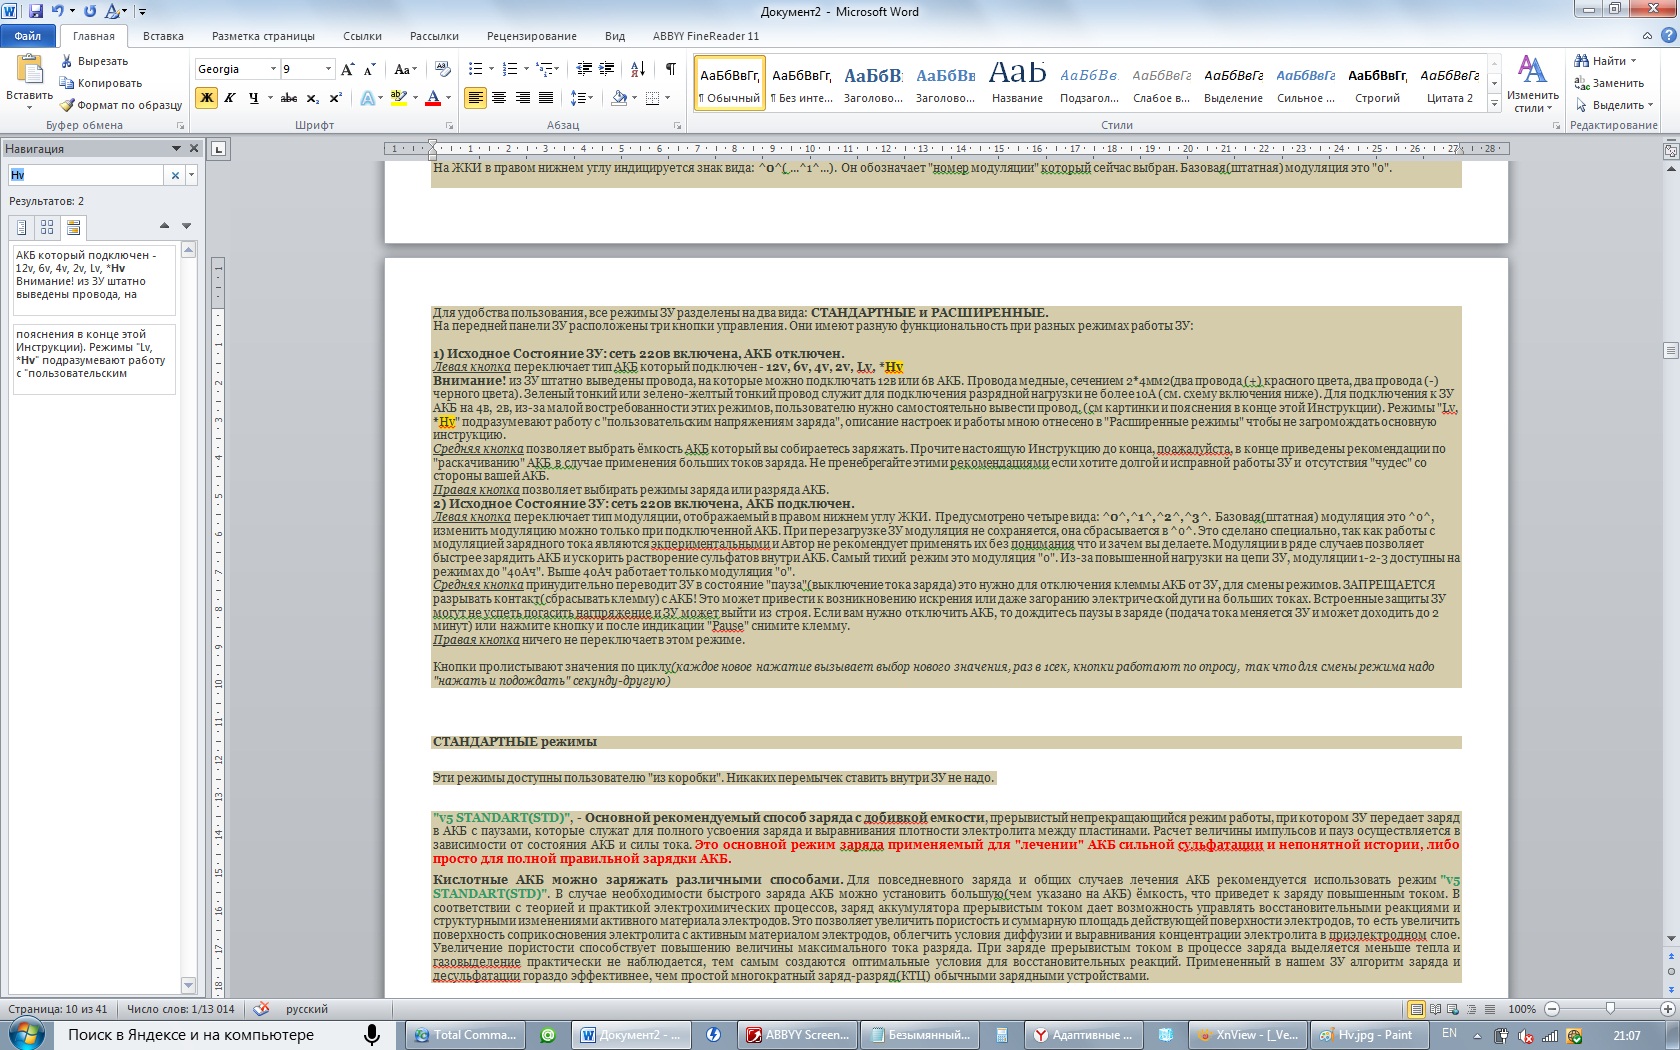Click the Clear Formatting eraser icon
Image resolution: width=1680 pixels, height=1050 pixels.
click(x=443, y=69)
